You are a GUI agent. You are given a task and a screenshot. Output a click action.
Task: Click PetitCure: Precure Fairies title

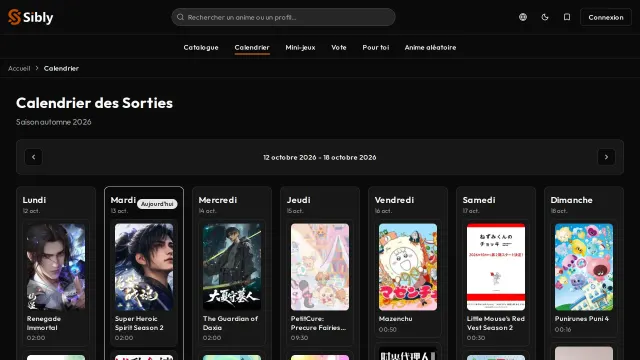tap(318, 323)
